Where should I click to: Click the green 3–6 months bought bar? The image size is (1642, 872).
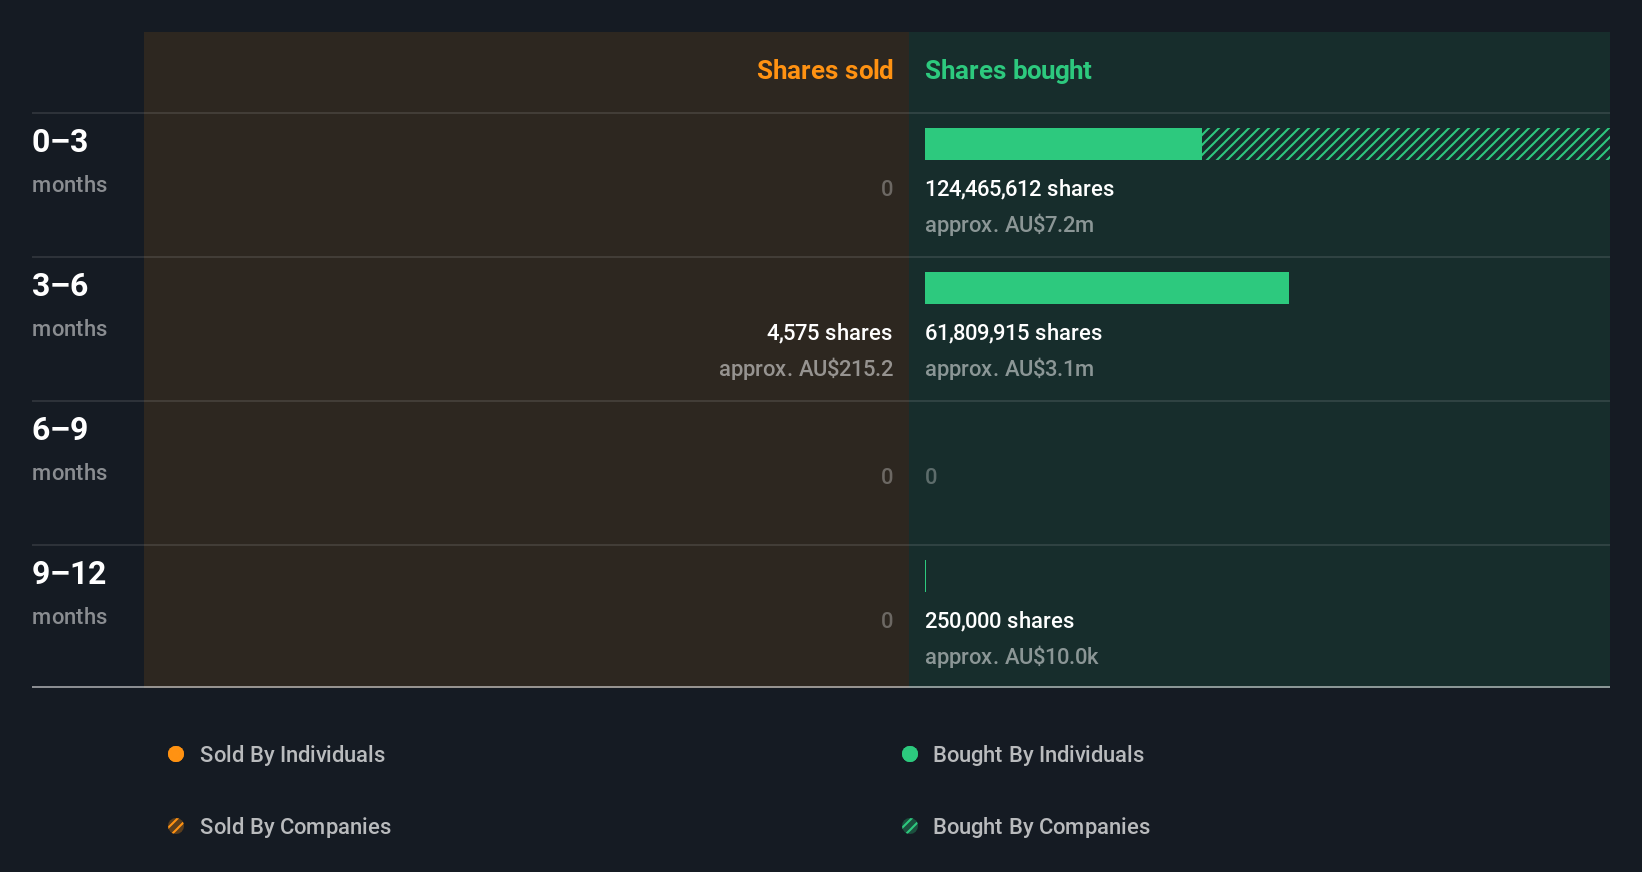(1107, 288)
